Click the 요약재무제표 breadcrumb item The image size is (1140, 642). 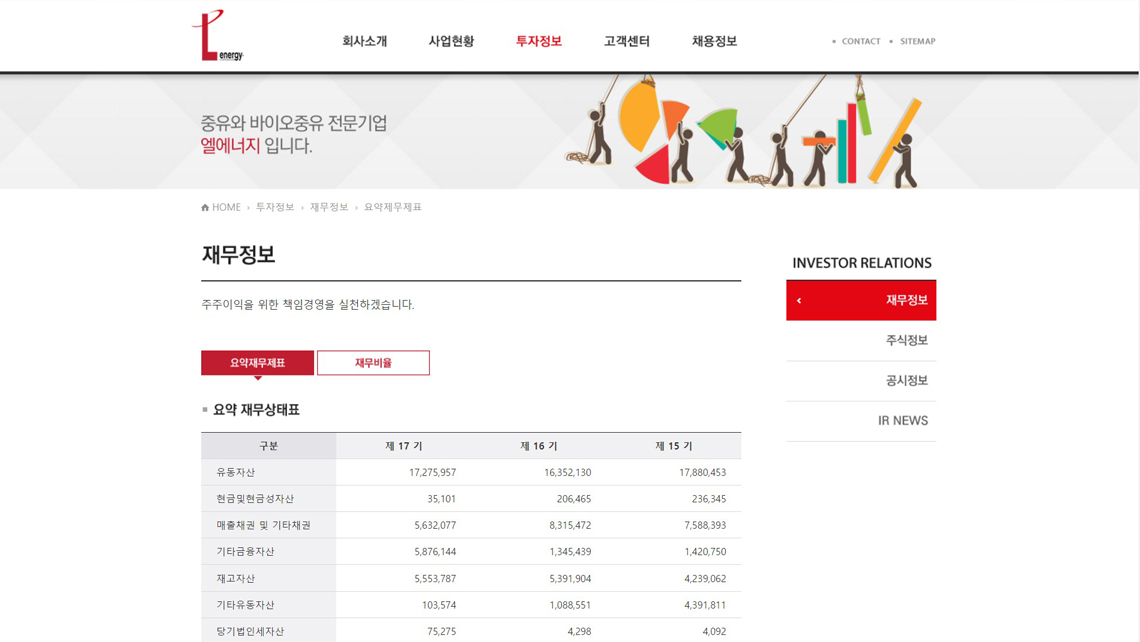coord(393,208)
